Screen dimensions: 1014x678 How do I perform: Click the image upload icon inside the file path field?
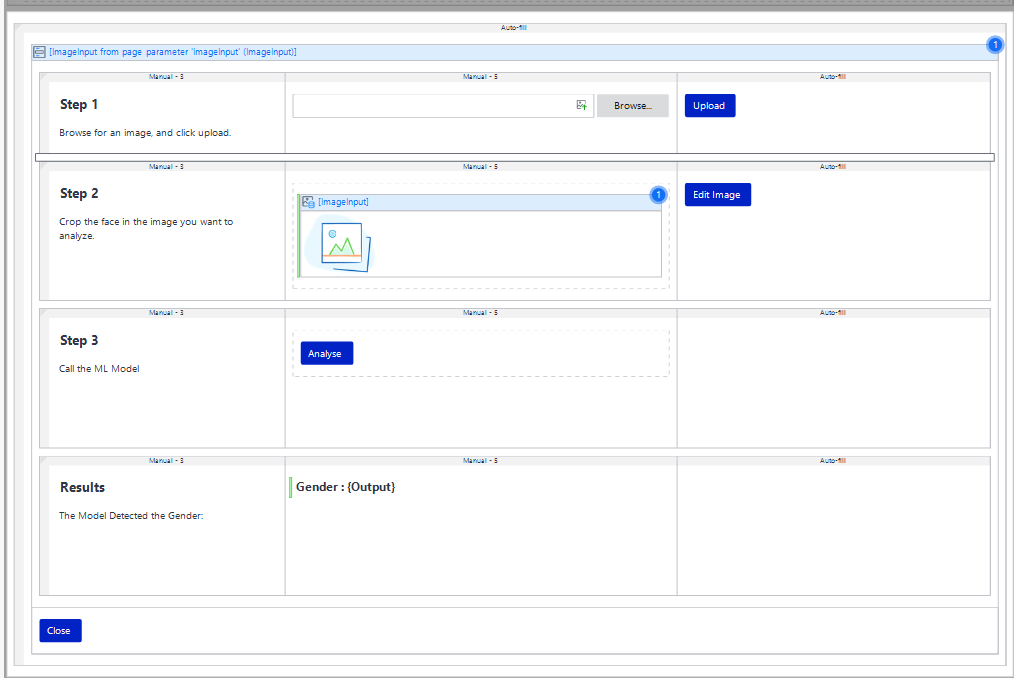(581, 105)
